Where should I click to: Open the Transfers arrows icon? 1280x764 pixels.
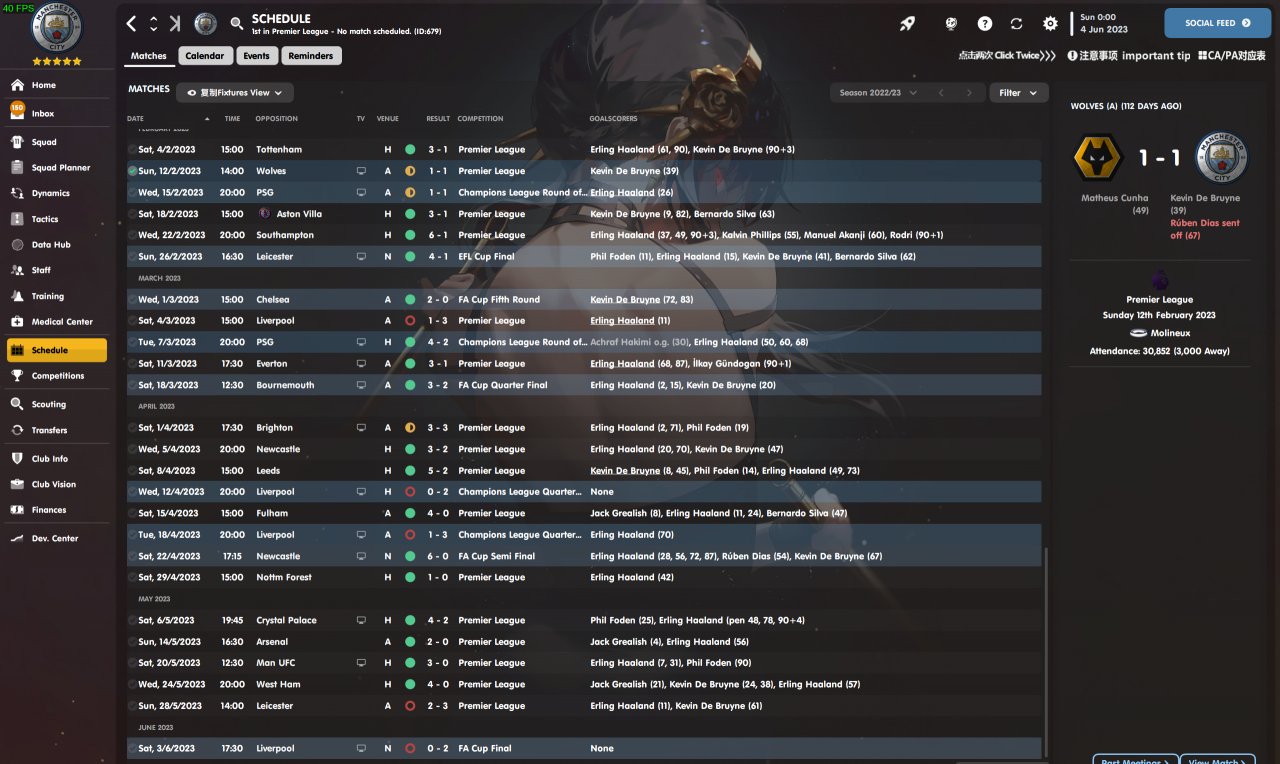pyautogui.click(x=17, y=430)
